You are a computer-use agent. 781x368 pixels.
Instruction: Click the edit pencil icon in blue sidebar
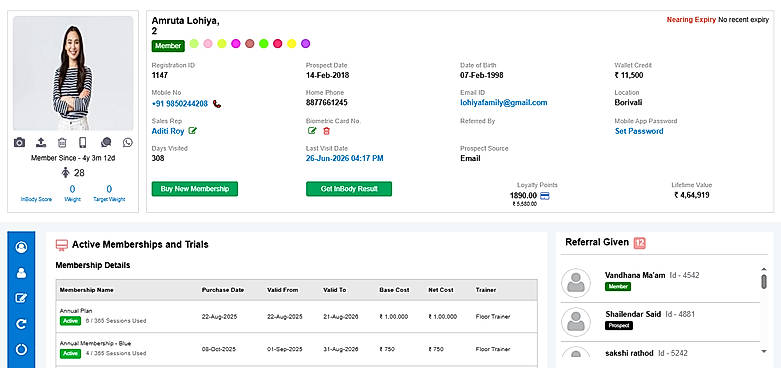pos(21,298)
